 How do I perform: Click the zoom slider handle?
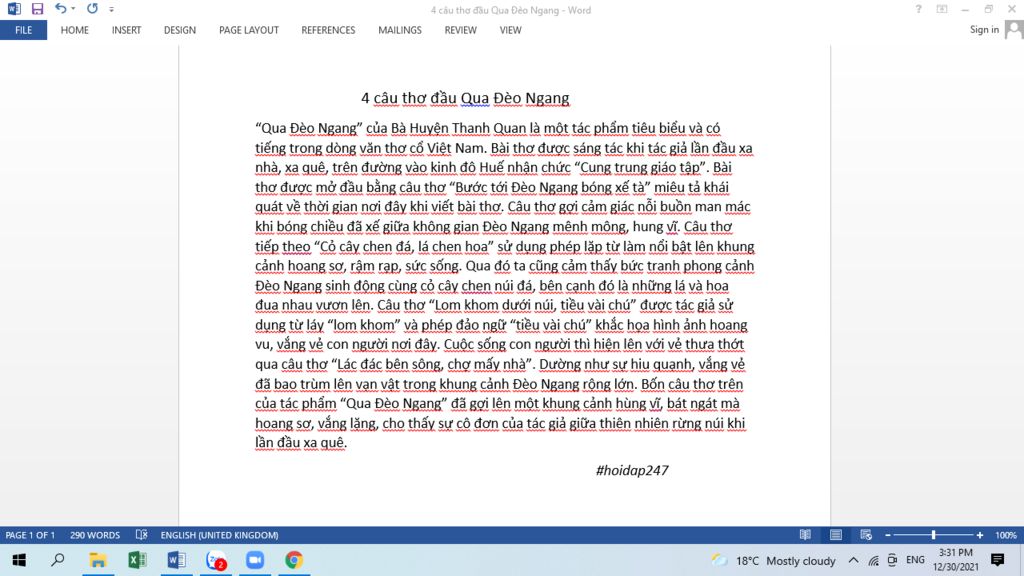pyautogui.click(x=933, y=535)
